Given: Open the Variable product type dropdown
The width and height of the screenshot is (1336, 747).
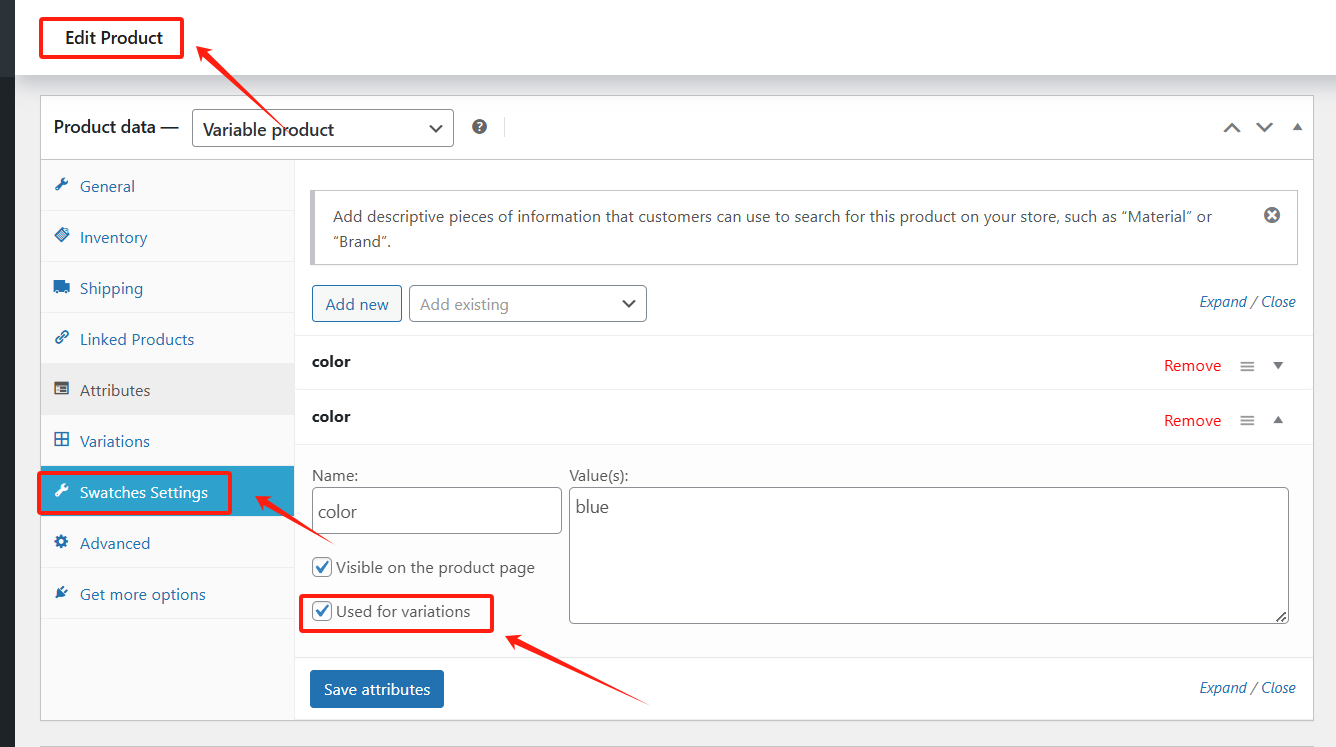Looking at the screenshot, I should point(322,128).
